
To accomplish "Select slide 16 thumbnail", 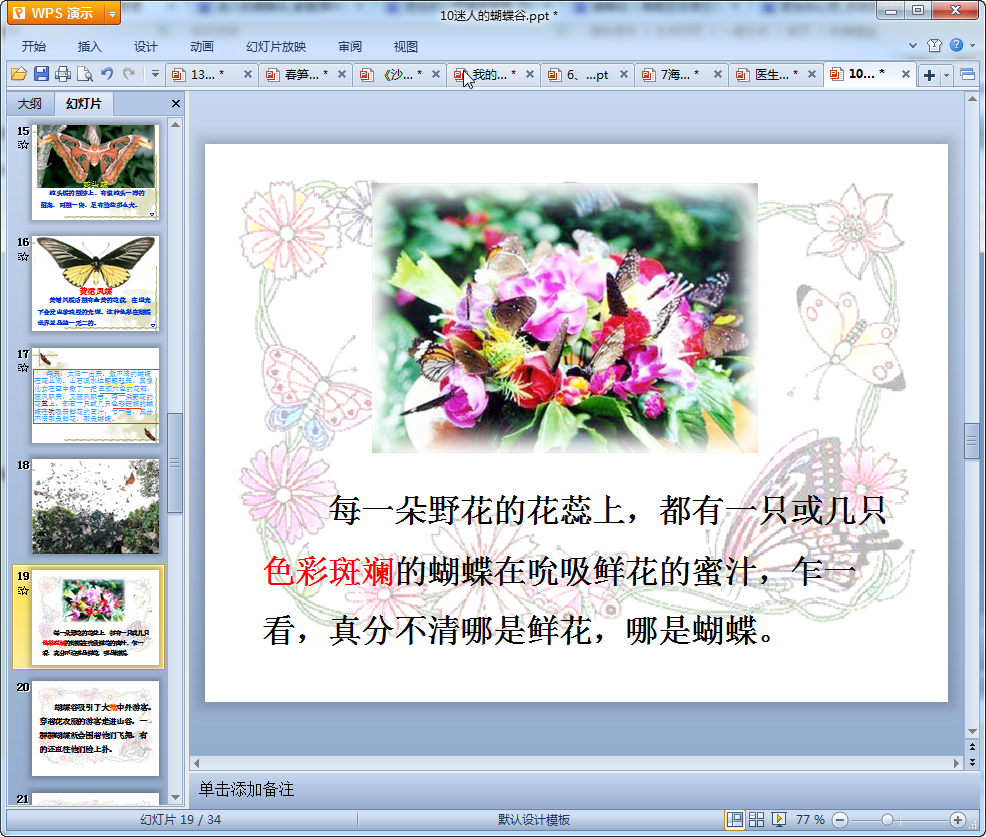I will [x=96, y=283].
